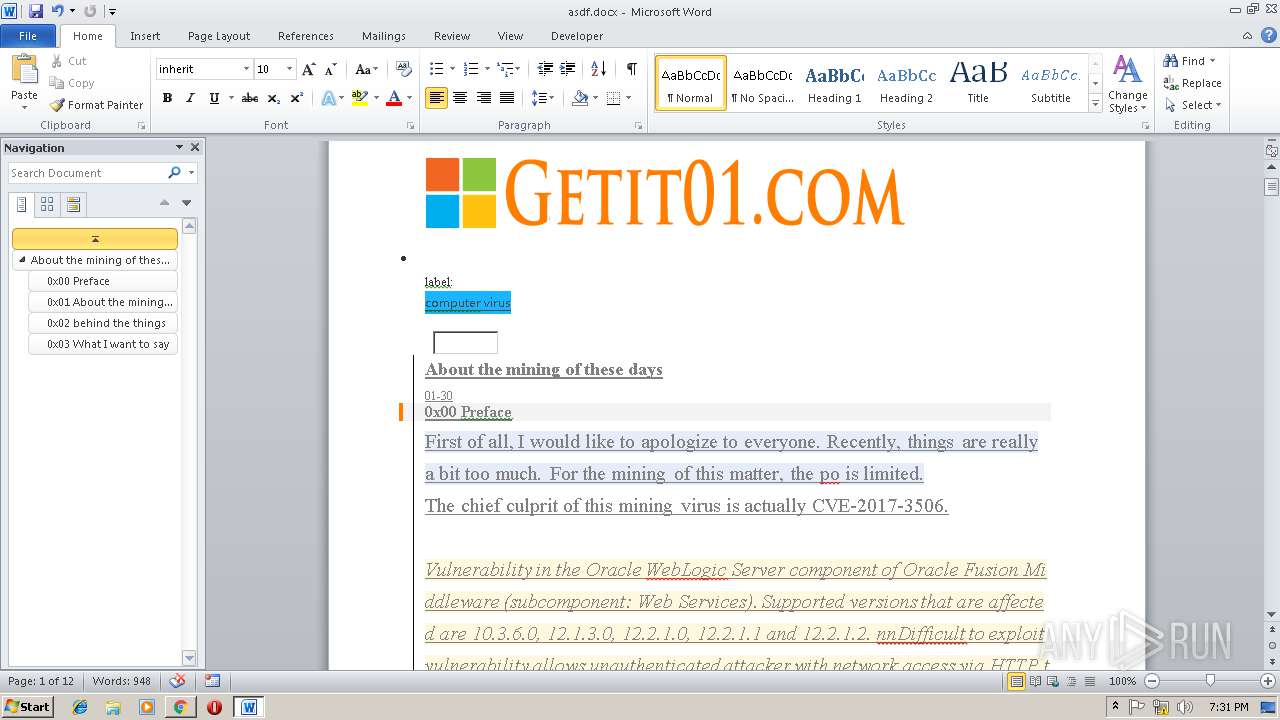1280x720 pixels.
Task: Click the Replace button
Action: tap(1192, 83)
